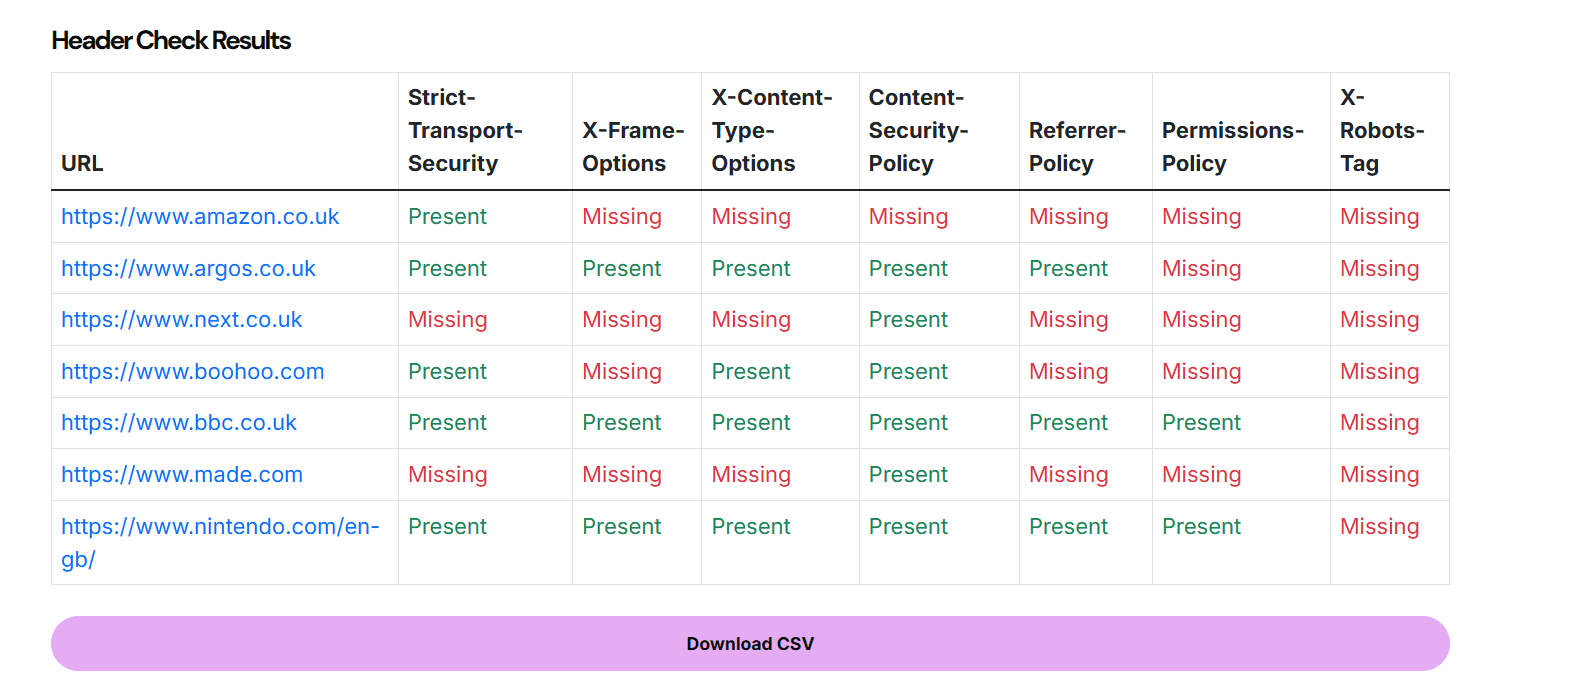The image size is (1574, 695).
Task: Click Amazon's Strict-Transport-Security Present cell
Action: [x=447, y=217]
